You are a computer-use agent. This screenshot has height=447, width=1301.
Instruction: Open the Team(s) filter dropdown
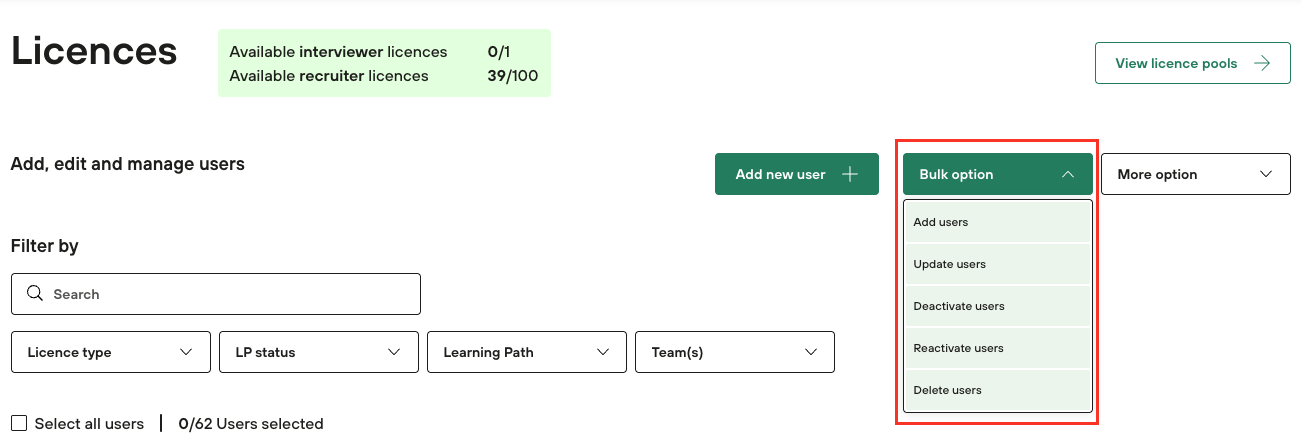(x=735, y=352)
